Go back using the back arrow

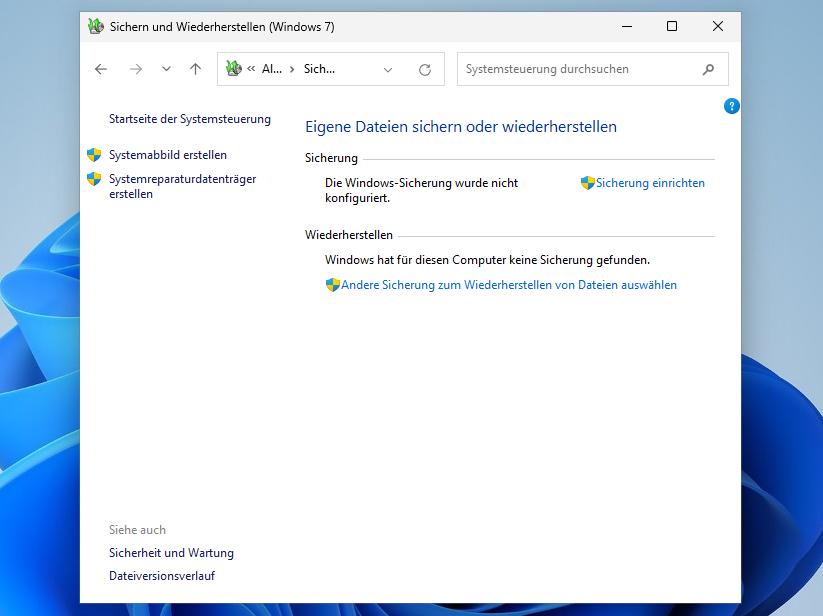point(100,69)
